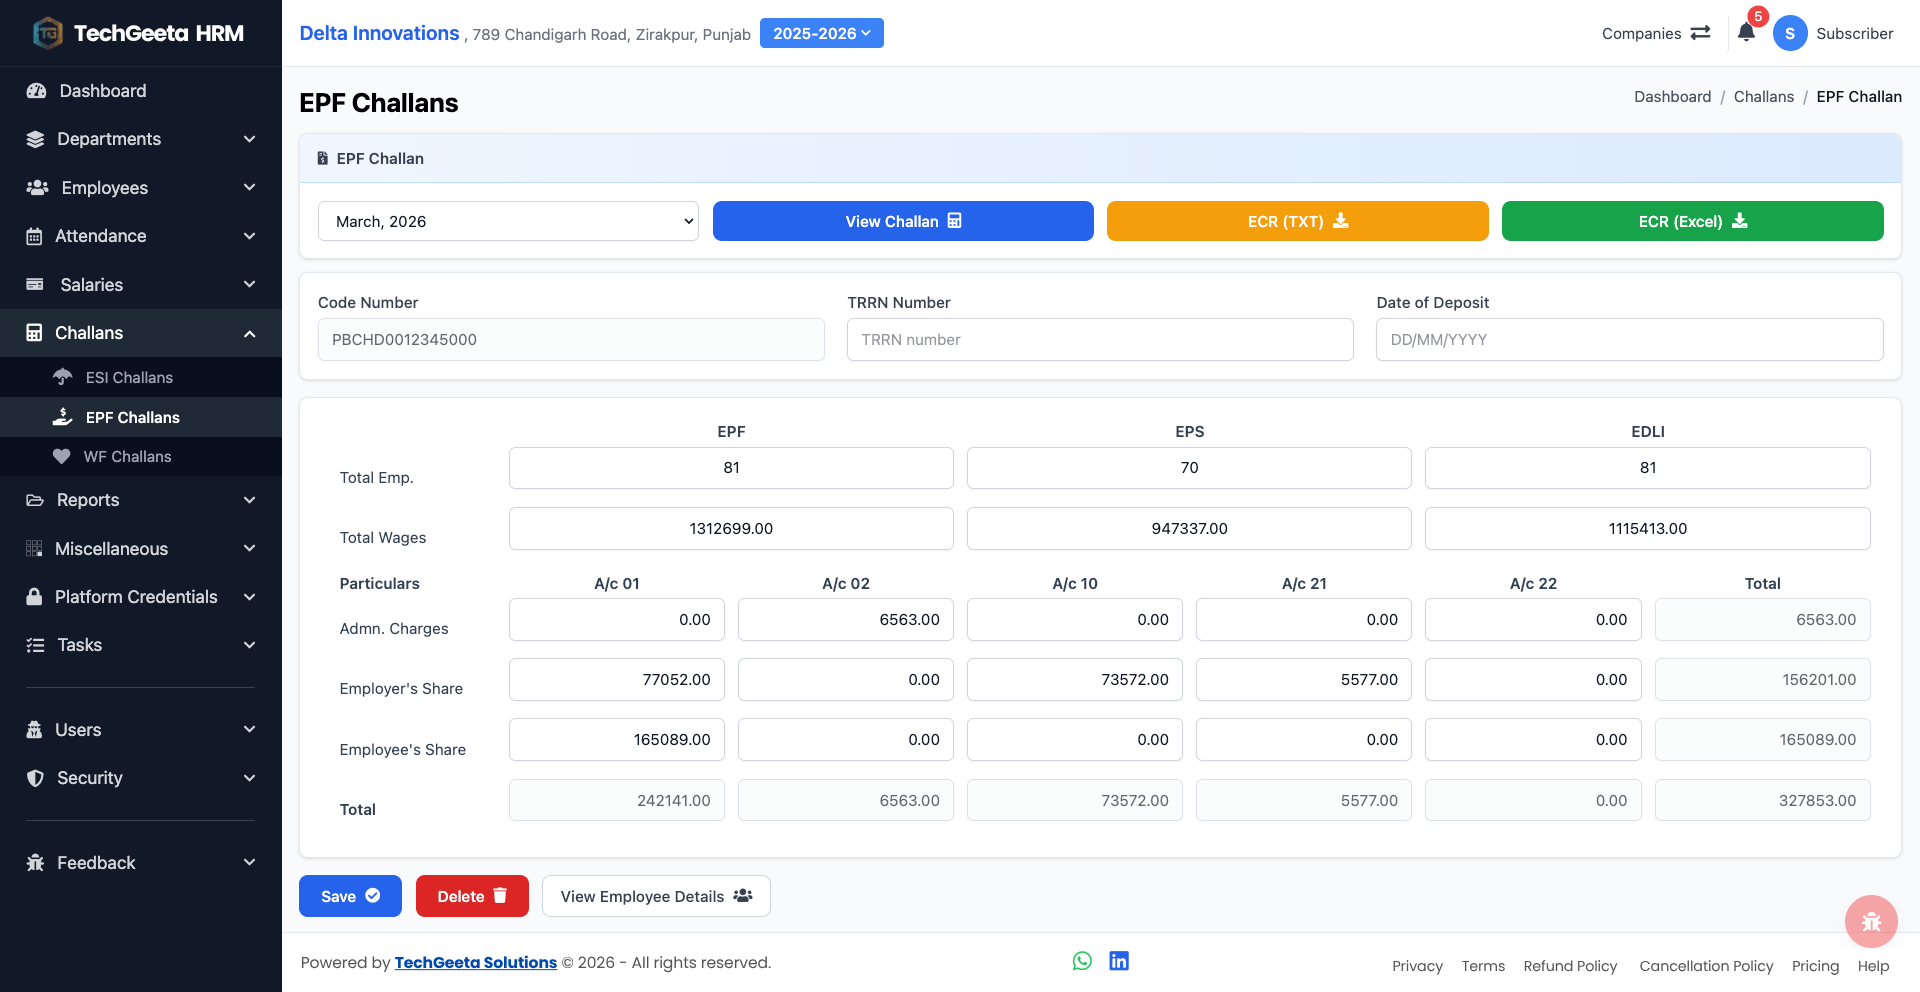1920x992 pixels.
Task: Open the TechGeeta Solutions link
Action: pos(476,962)
